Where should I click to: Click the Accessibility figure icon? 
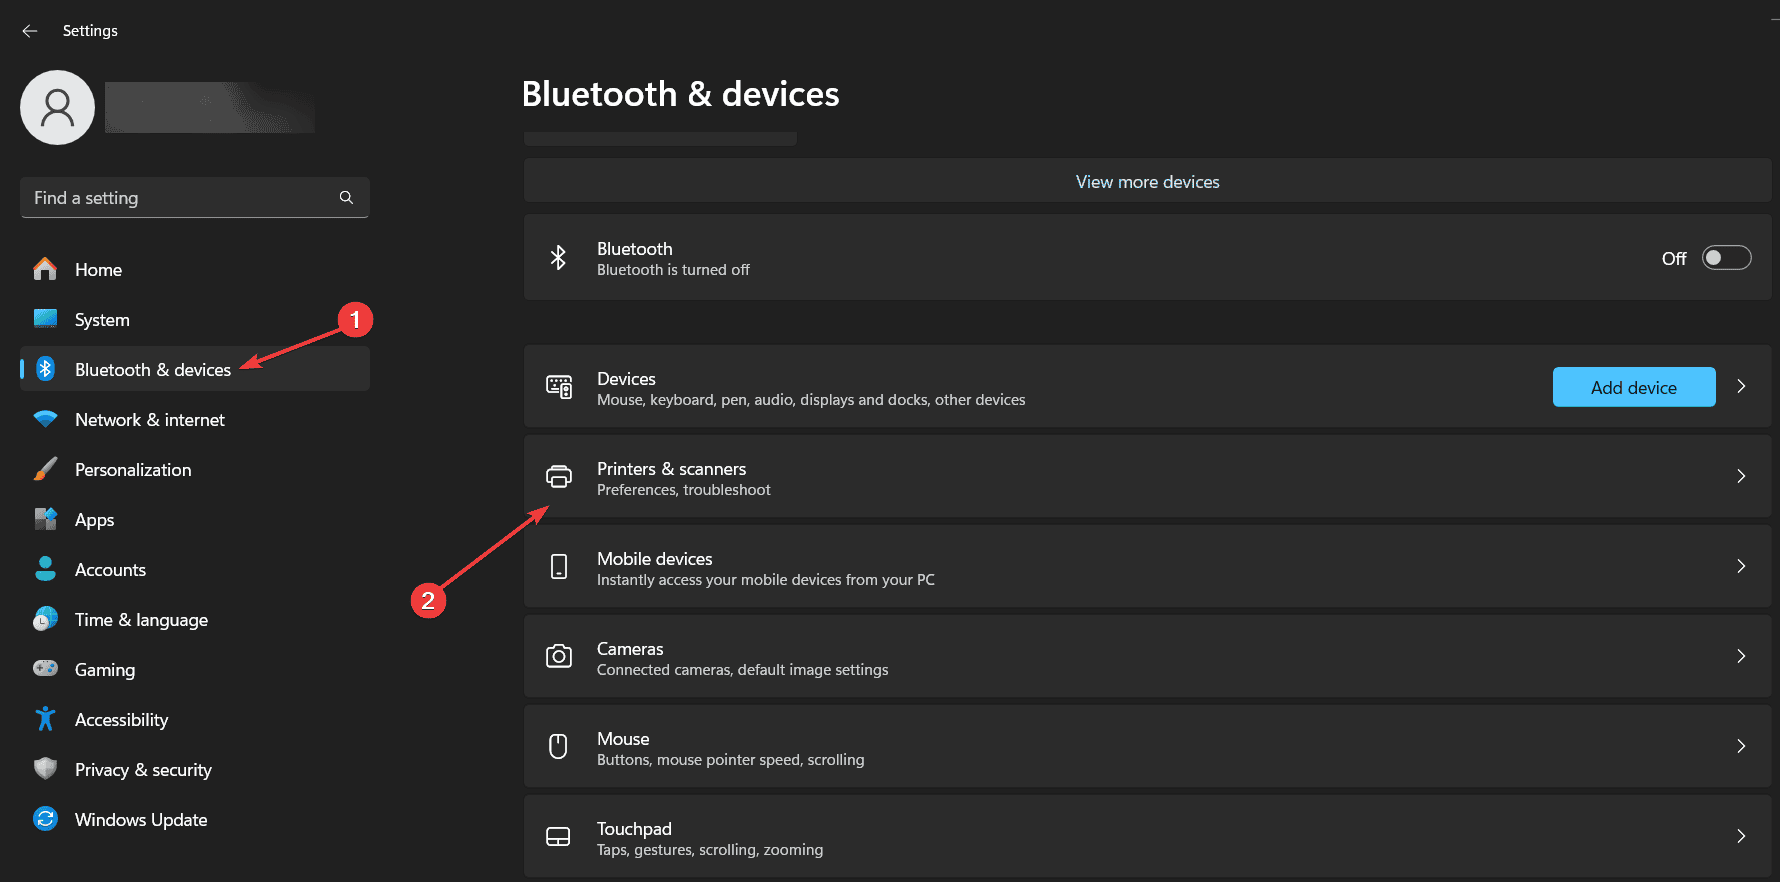(x=45, y=719)
